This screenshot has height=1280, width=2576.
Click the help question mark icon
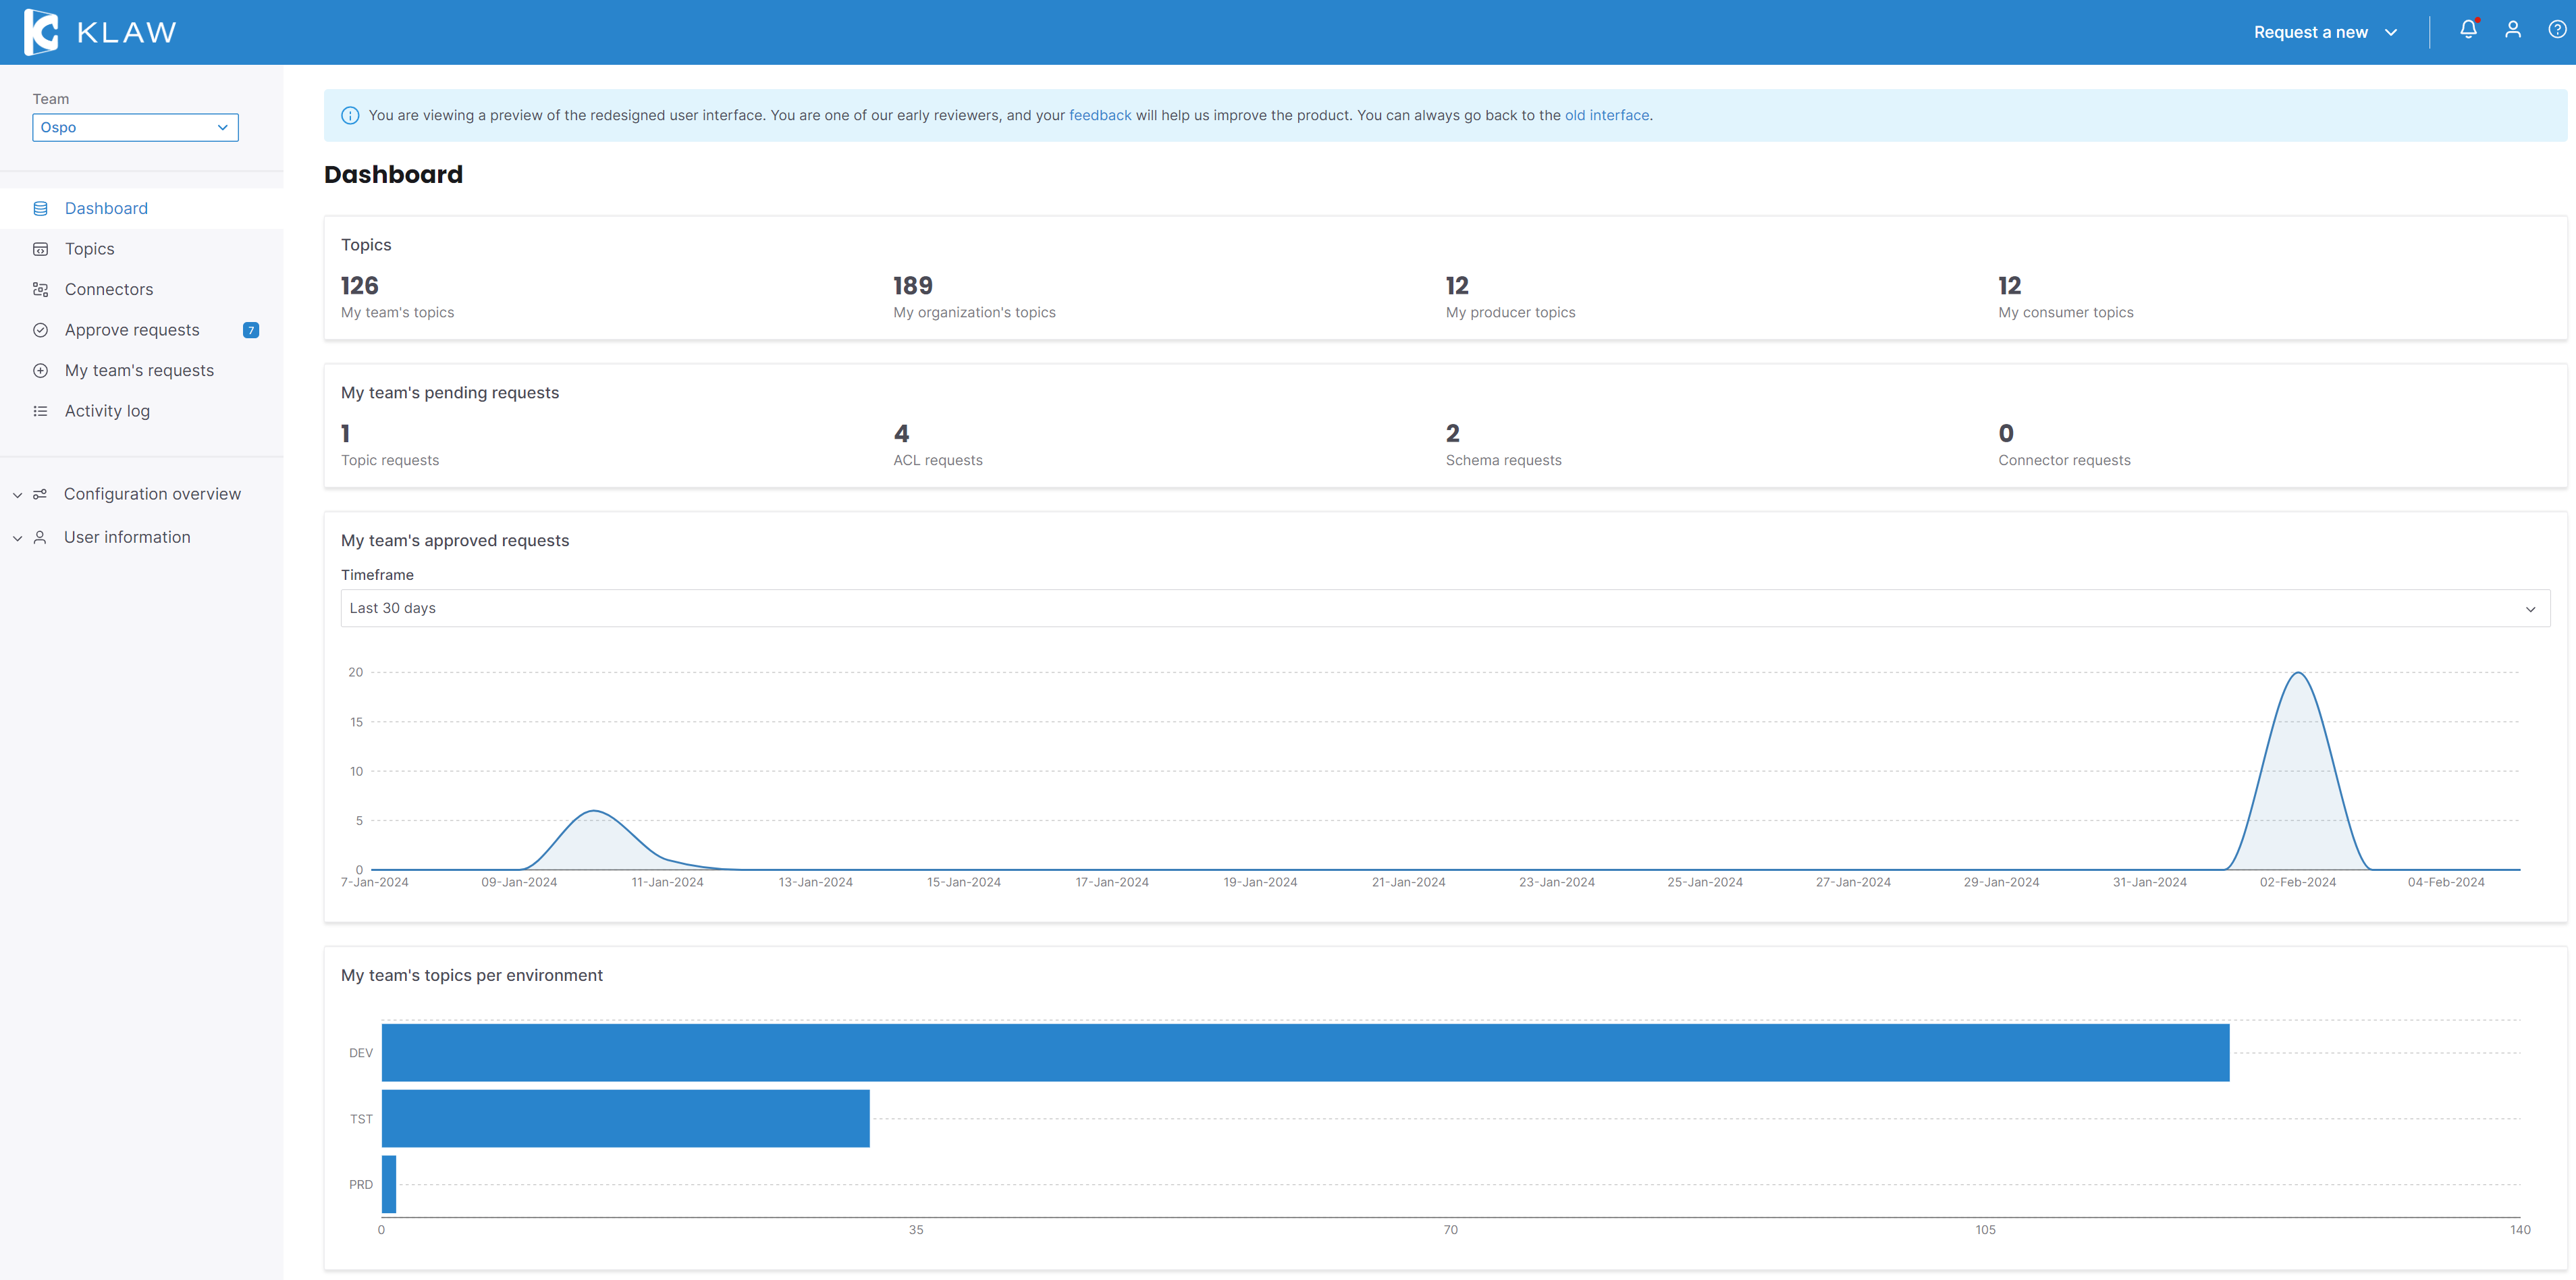coord(2556,30)
